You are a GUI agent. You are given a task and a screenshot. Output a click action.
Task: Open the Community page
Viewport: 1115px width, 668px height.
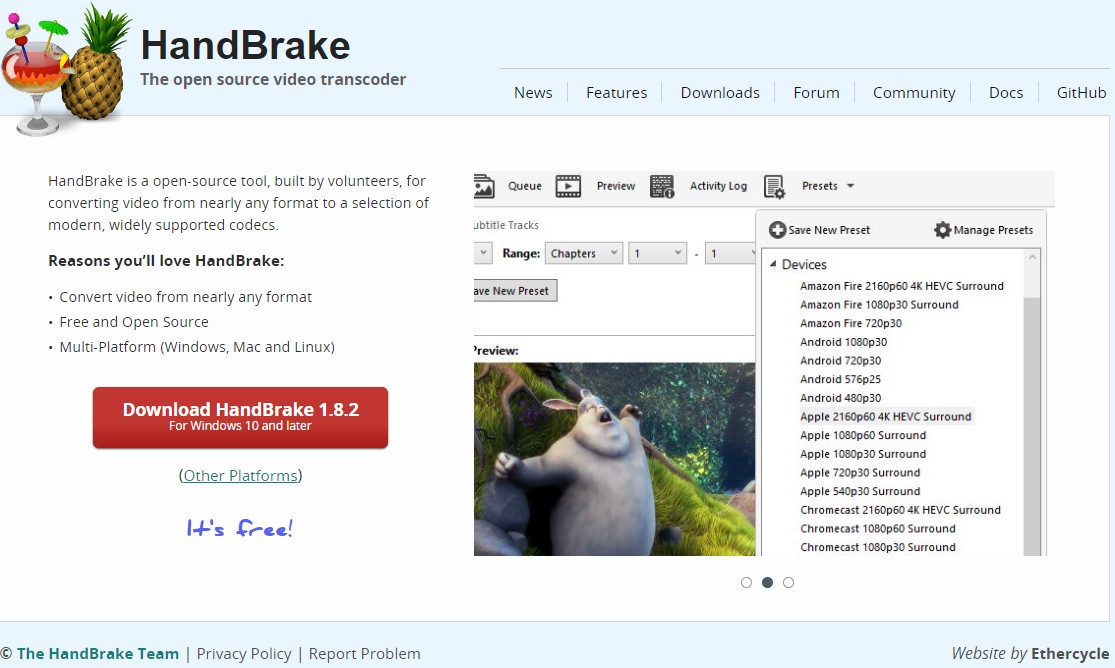click(x=914, y=92)
